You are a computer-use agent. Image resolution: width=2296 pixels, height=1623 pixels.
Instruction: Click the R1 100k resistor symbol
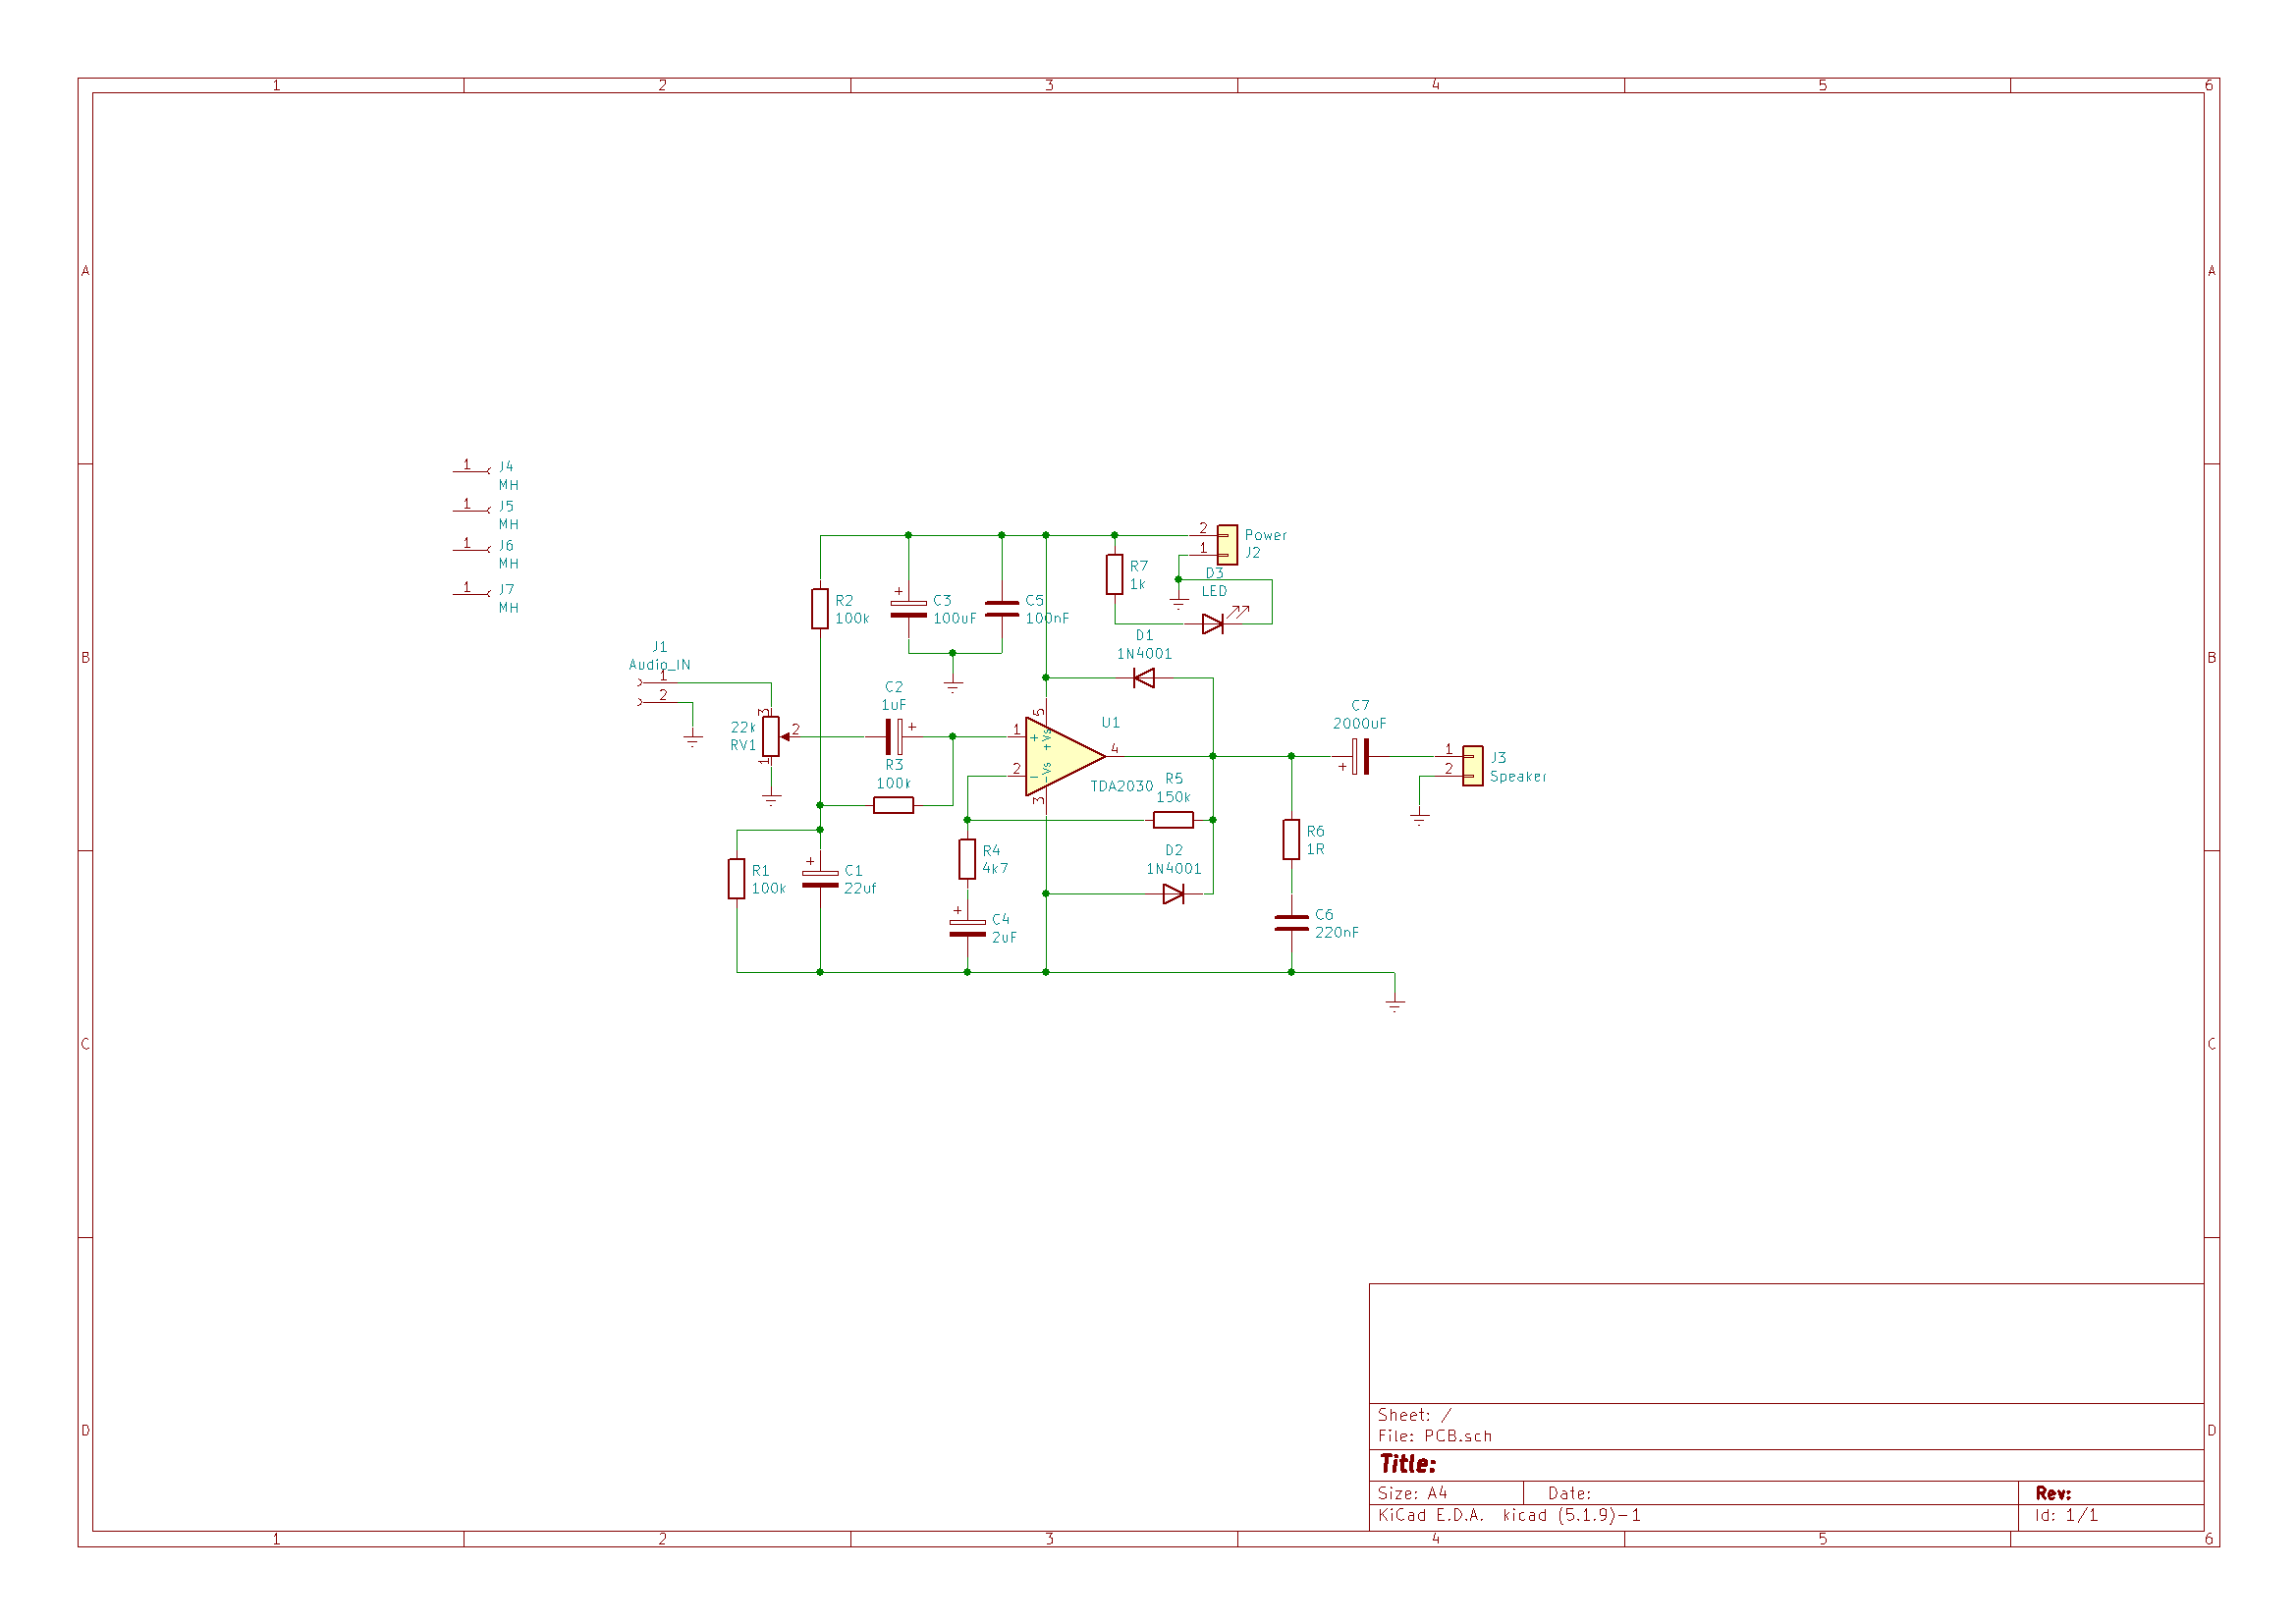pos(737,879)
